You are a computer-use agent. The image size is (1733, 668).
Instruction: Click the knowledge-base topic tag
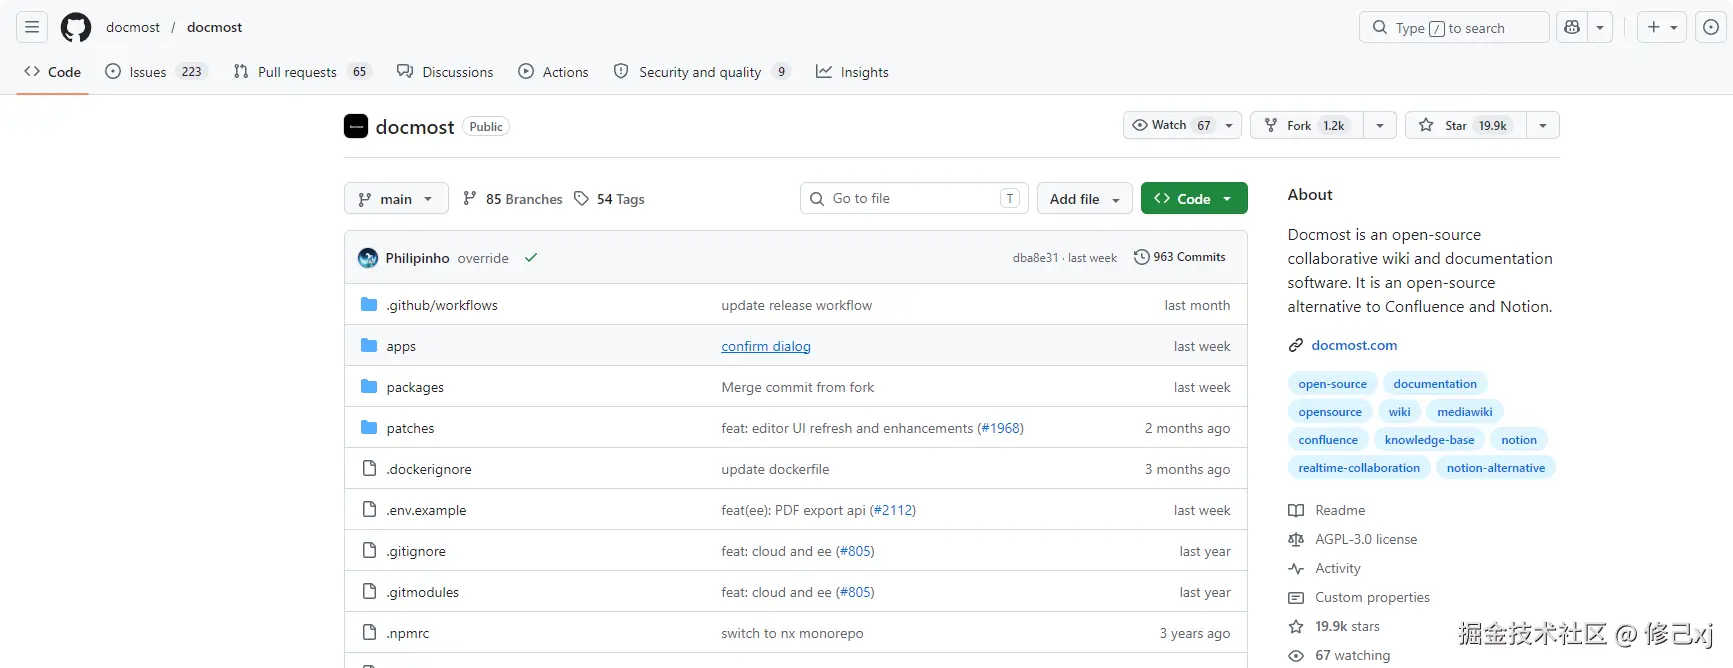(x=1429, y=440)
